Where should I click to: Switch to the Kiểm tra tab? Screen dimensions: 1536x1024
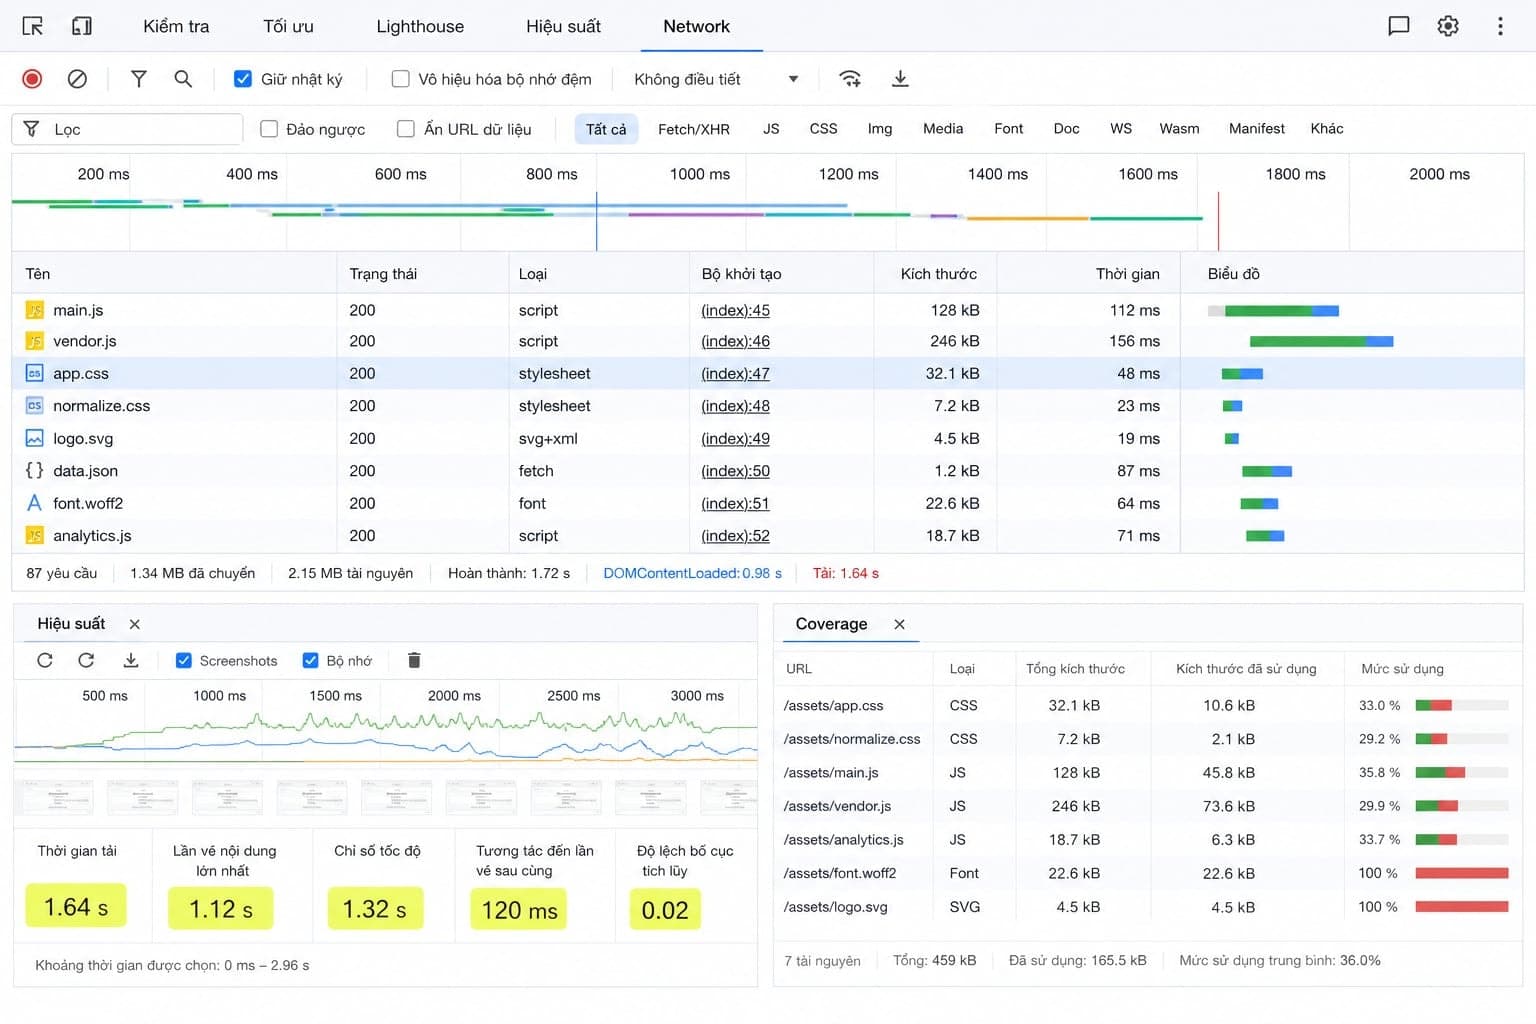tap(176, 26)
